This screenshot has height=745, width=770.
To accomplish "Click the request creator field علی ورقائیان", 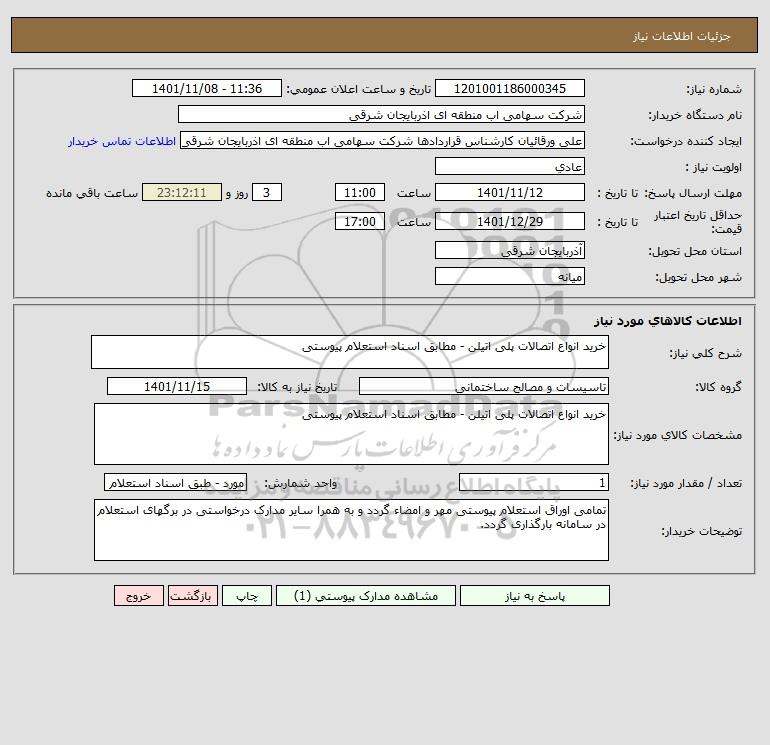I will tap(383, 141).
